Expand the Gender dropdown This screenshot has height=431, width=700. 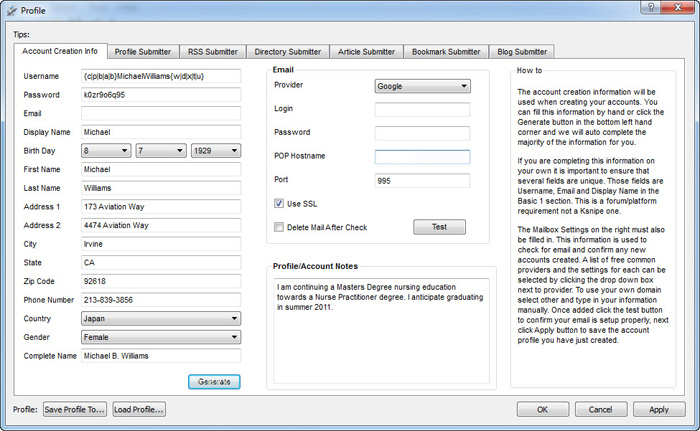[x=161, y=337]
